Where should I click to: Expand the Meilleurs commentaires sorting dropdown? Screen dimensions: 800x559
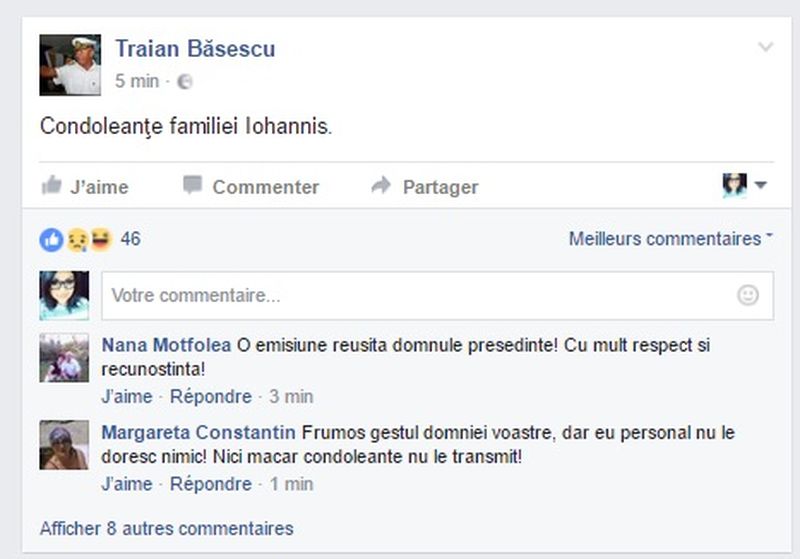coord(671,239)
